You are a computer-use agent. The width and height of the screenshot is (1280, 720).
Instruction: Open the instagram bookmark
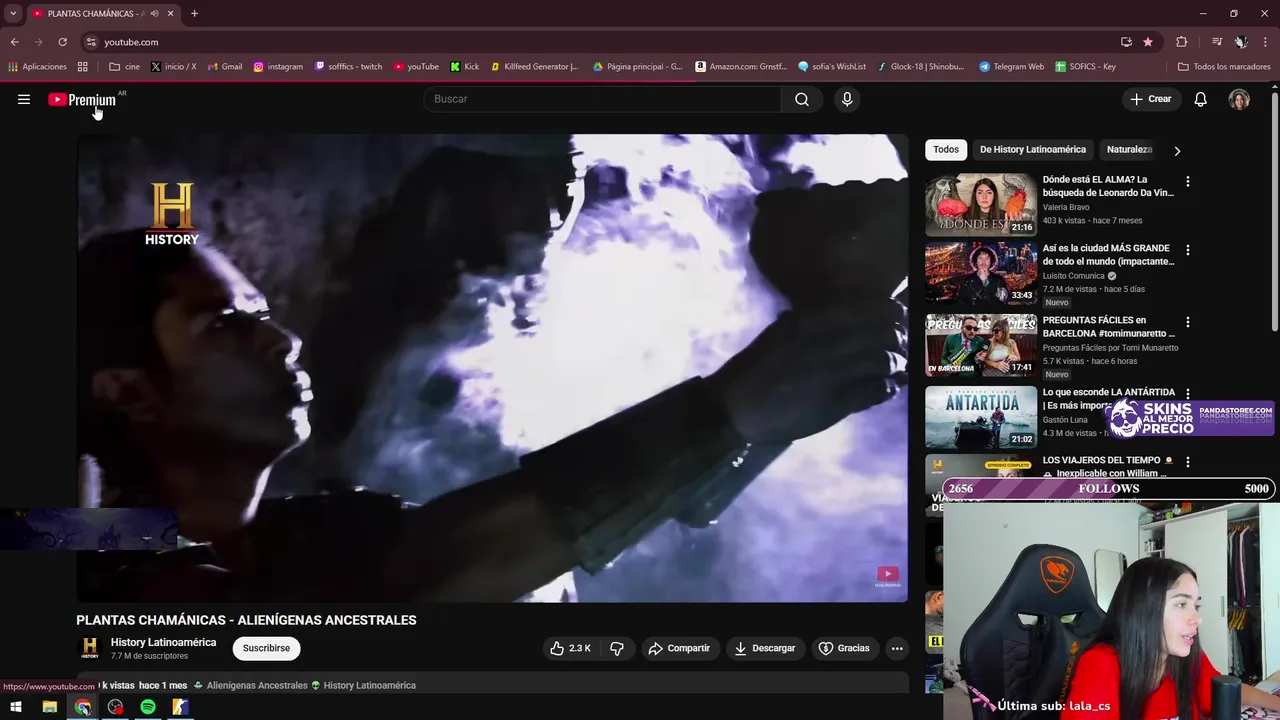point(278,67)
